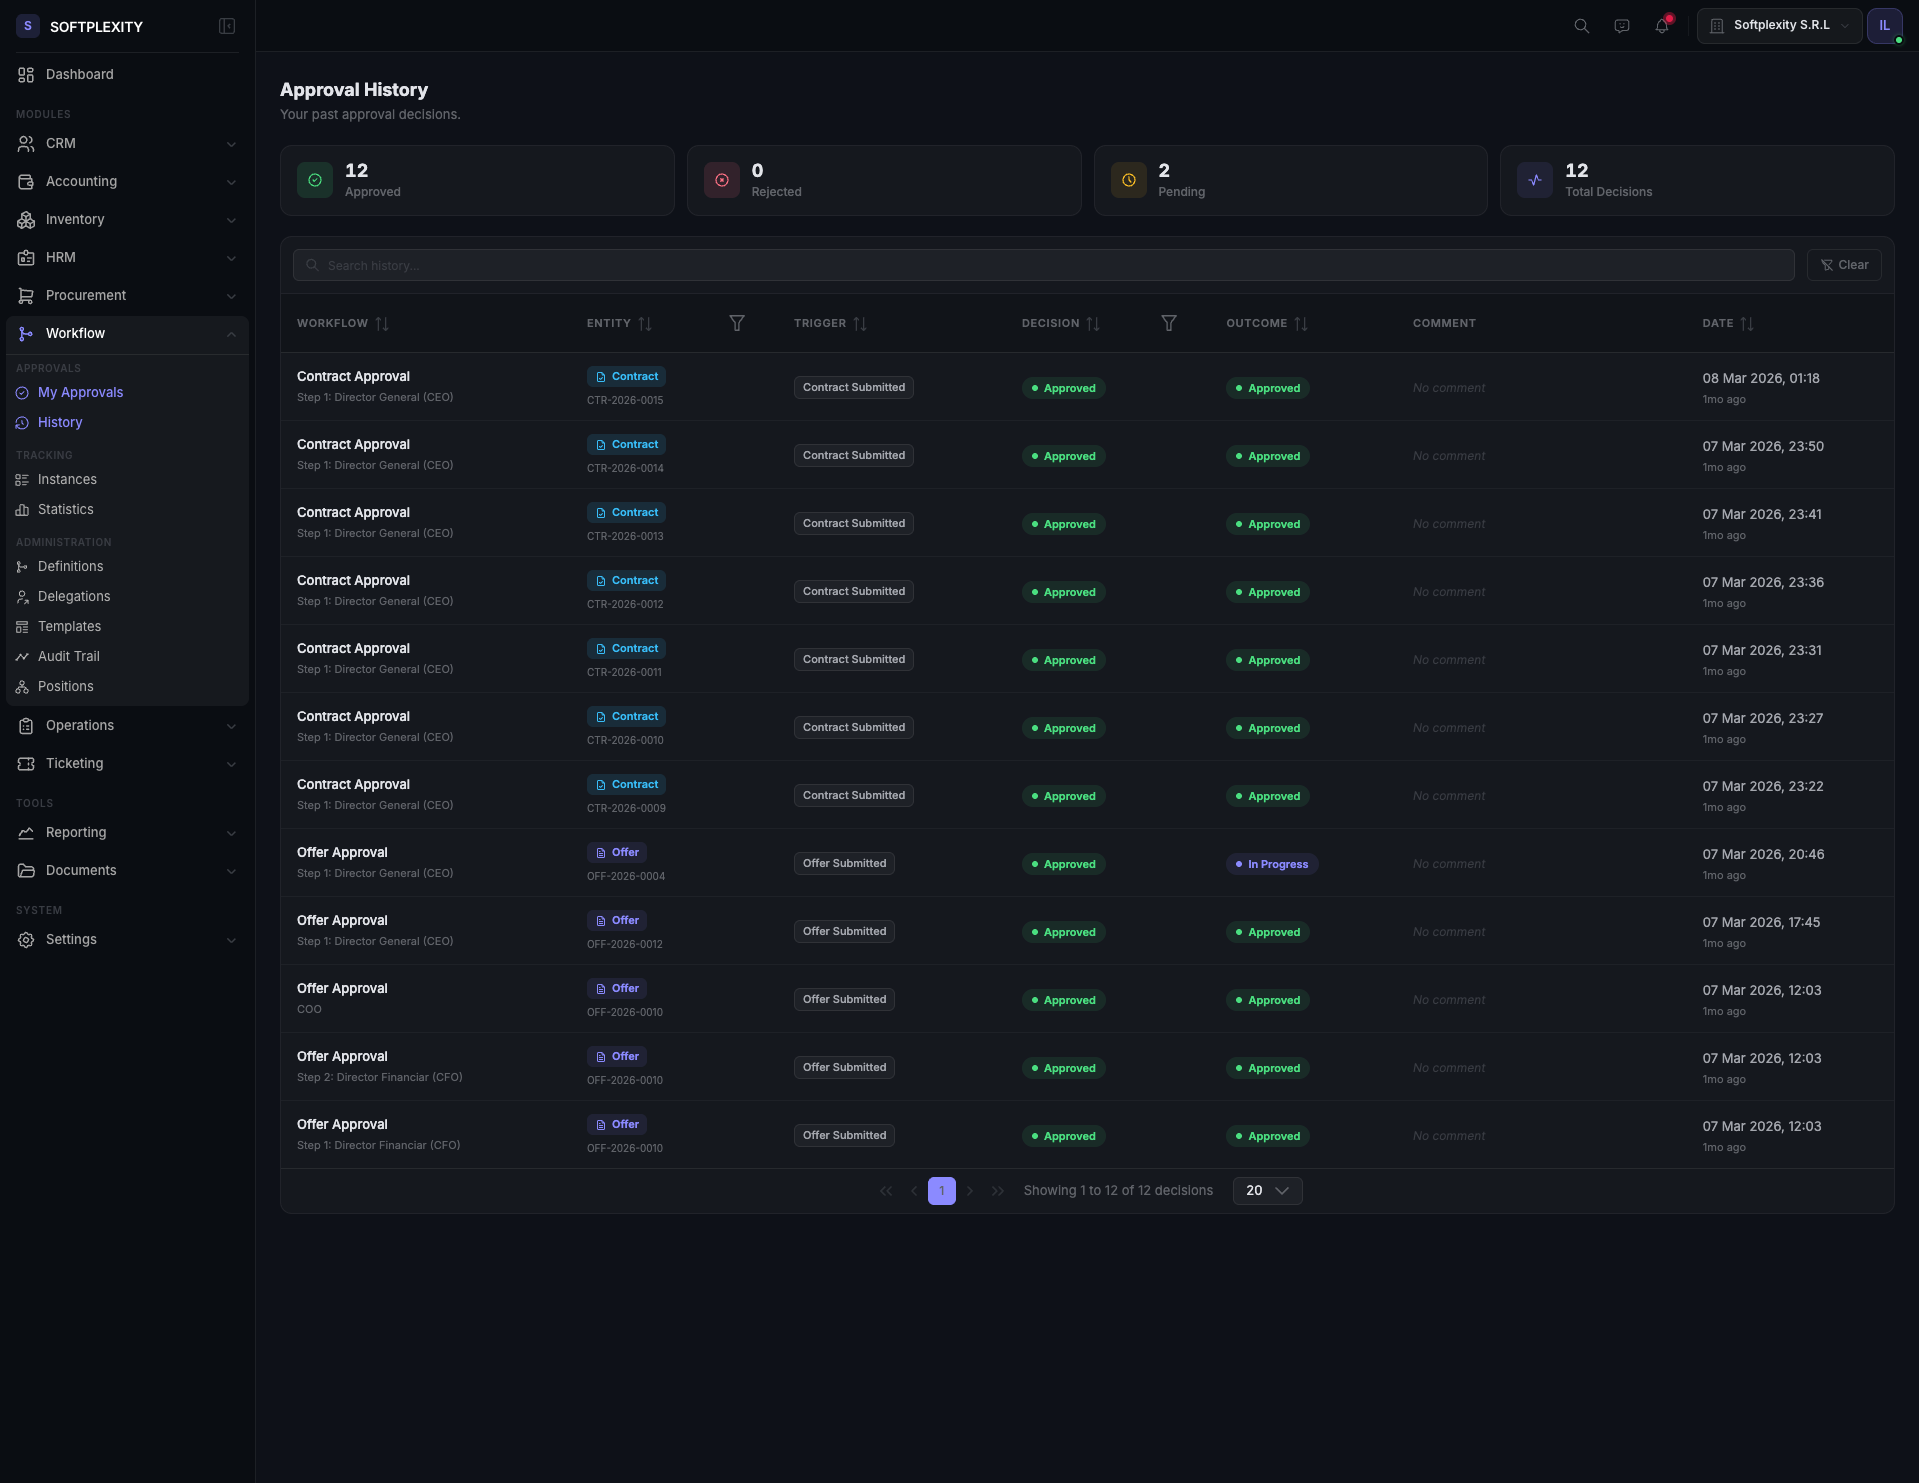The height and width of the screenshot is (1483, 1919).
Task: Select History under Approvals
Action: (60, 422)
